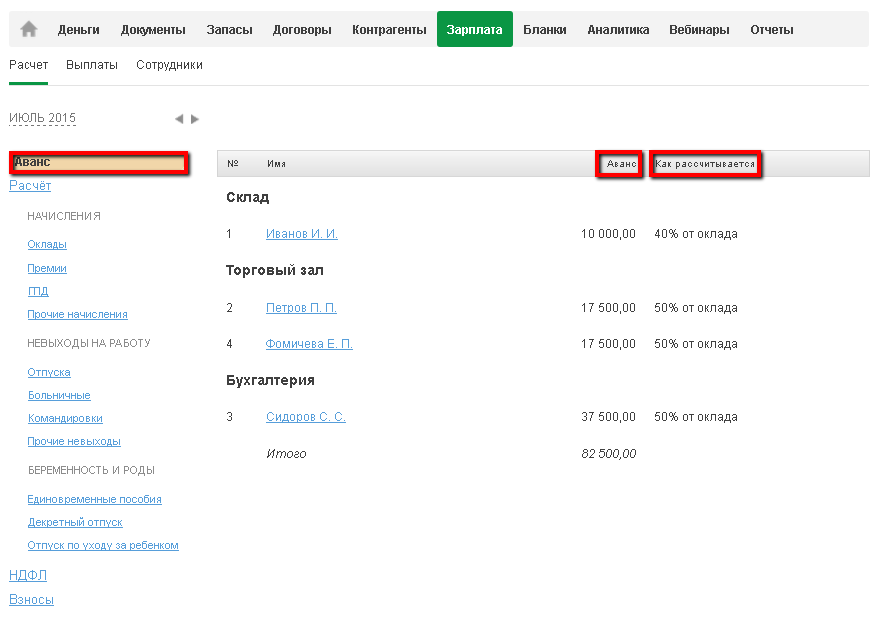This screenshot has height=618, width=880.
Task: Open the Оклады accruals link
Action: [47, 244]
